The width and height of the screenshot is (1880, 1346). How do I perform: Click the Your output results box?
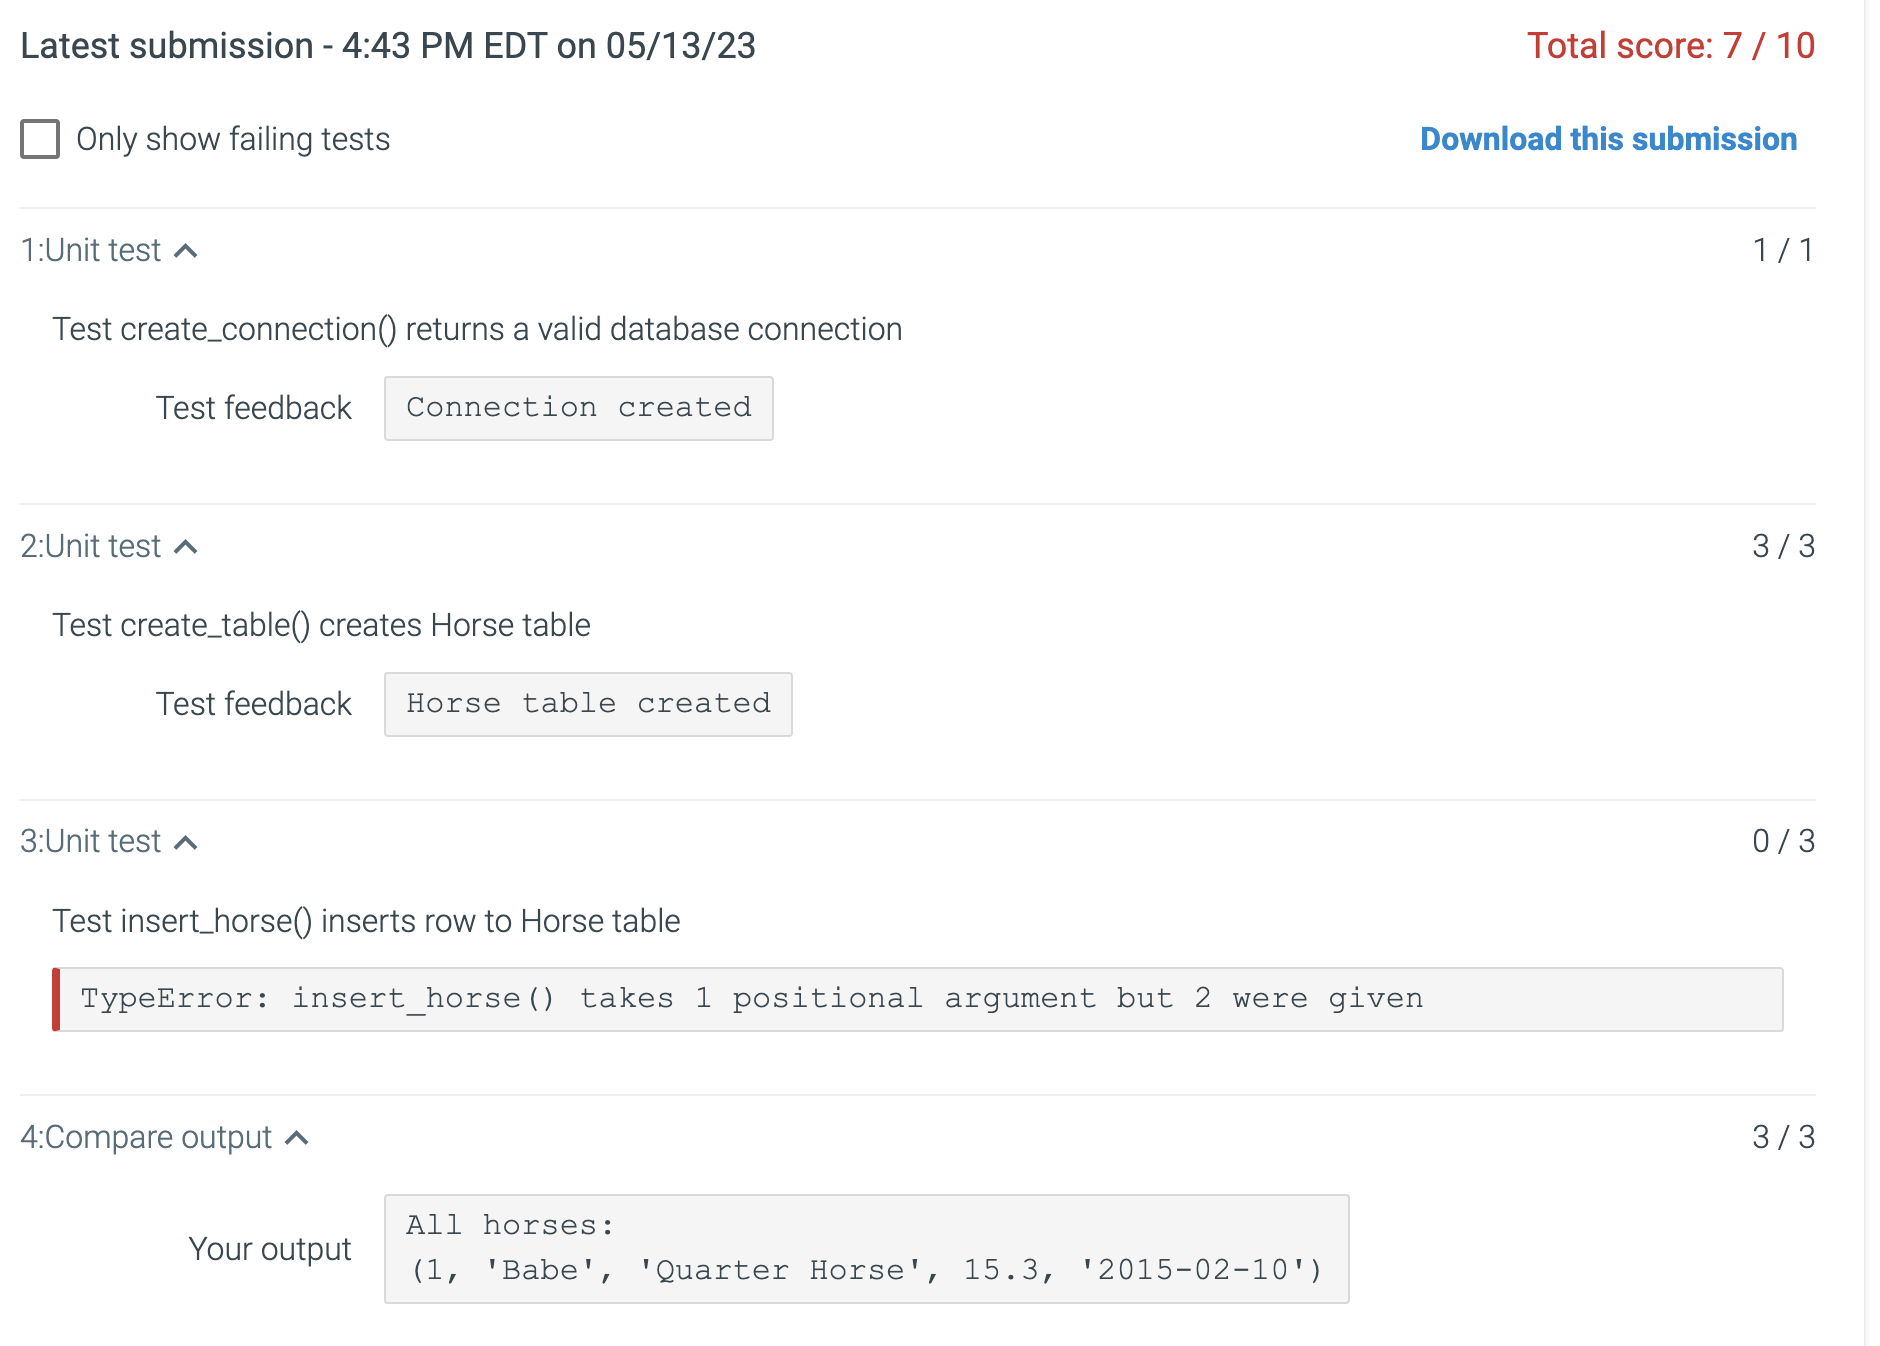tap(866, 1247)
